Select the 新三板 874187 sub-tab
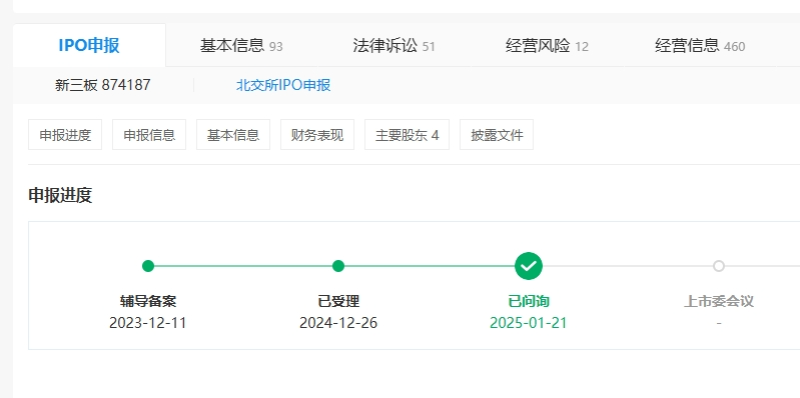The image size is (800, 398). click(103, 85)
